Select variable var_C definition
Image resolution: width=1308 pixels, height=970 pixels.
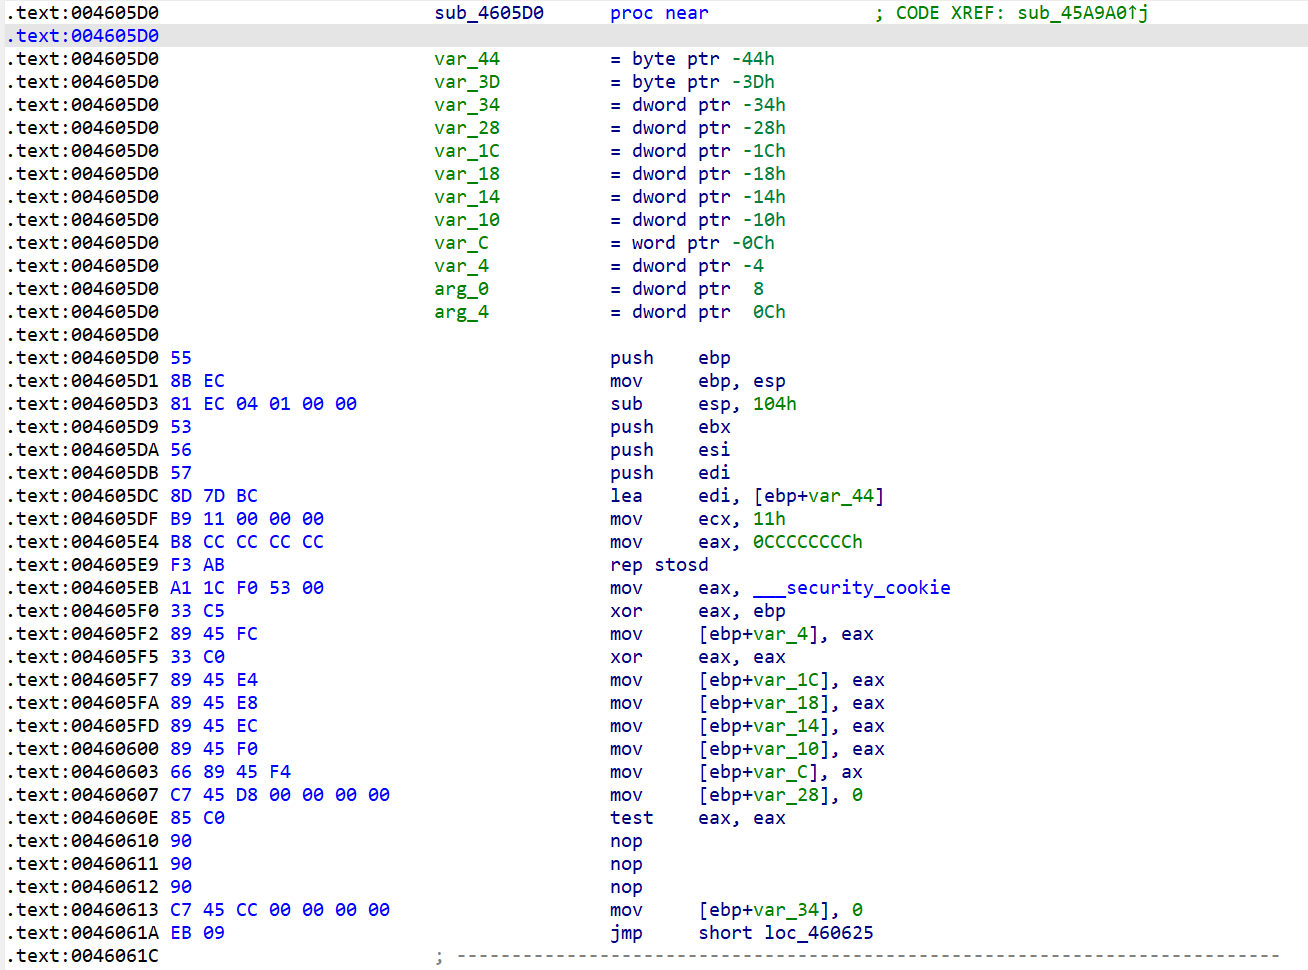pyautogui.click(x=461, y=243)
